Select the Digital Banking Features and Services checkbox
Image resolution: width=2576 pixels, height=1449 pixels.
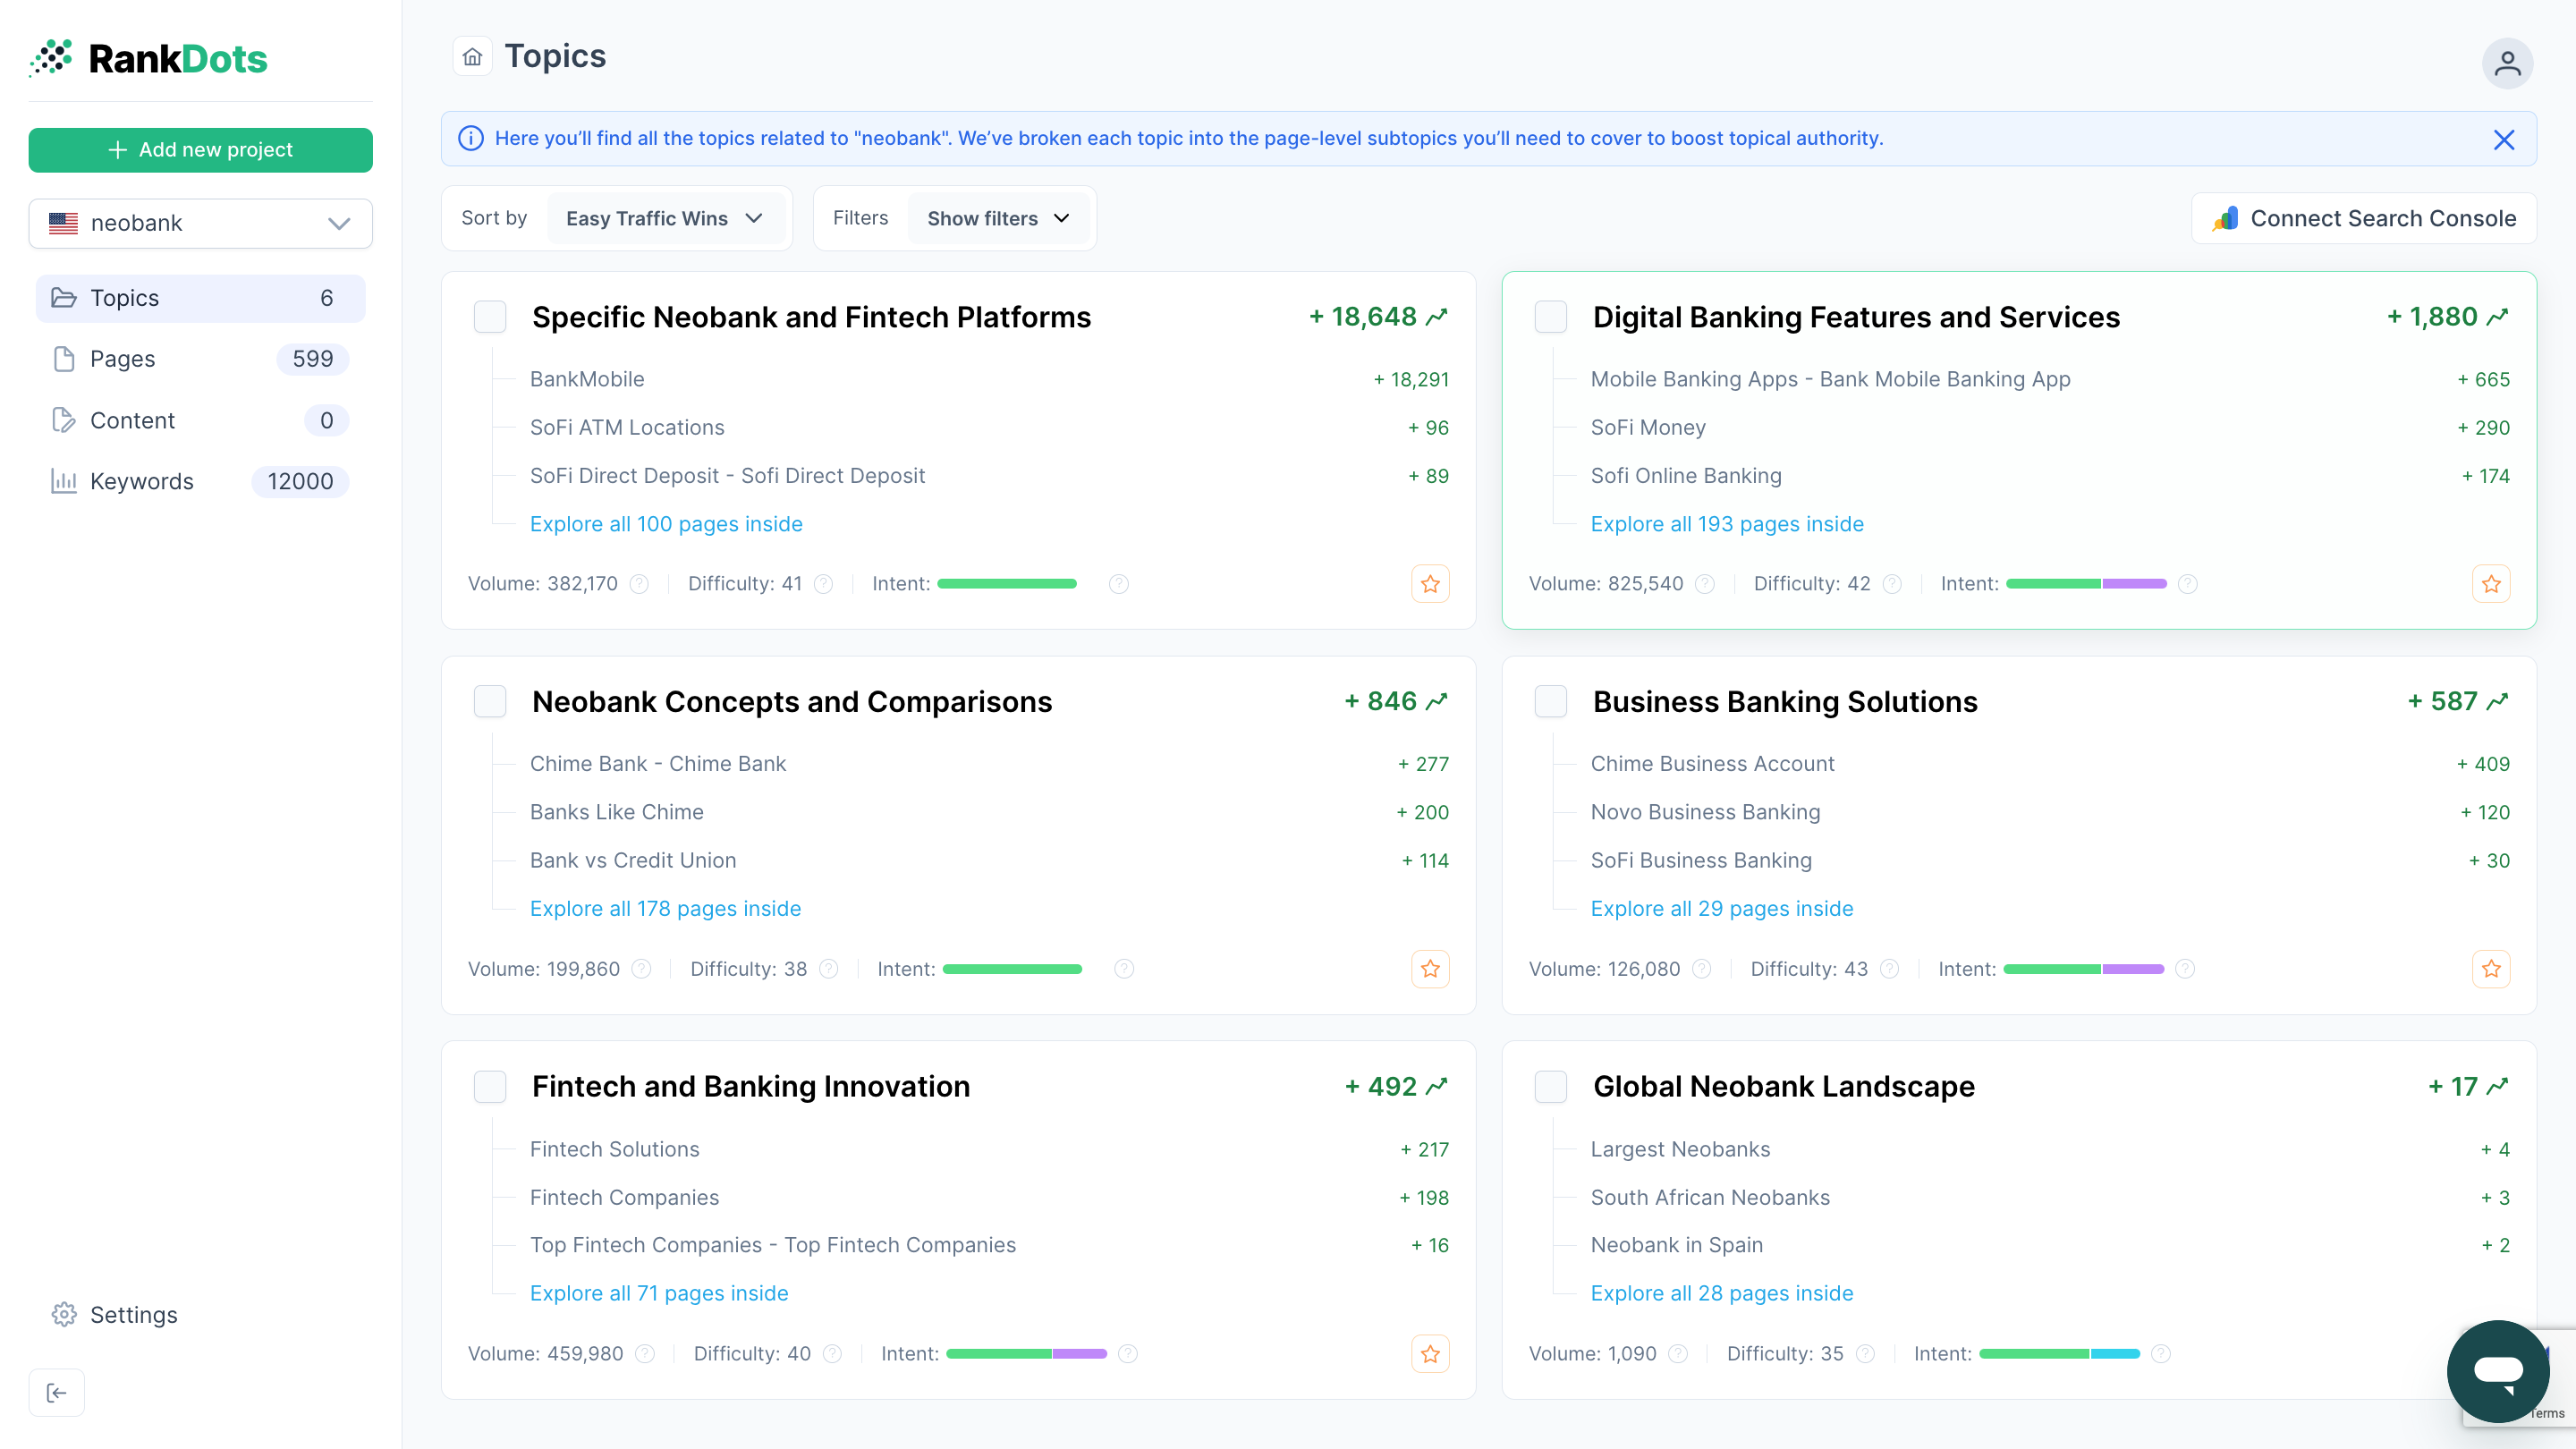pos(1550,317)
